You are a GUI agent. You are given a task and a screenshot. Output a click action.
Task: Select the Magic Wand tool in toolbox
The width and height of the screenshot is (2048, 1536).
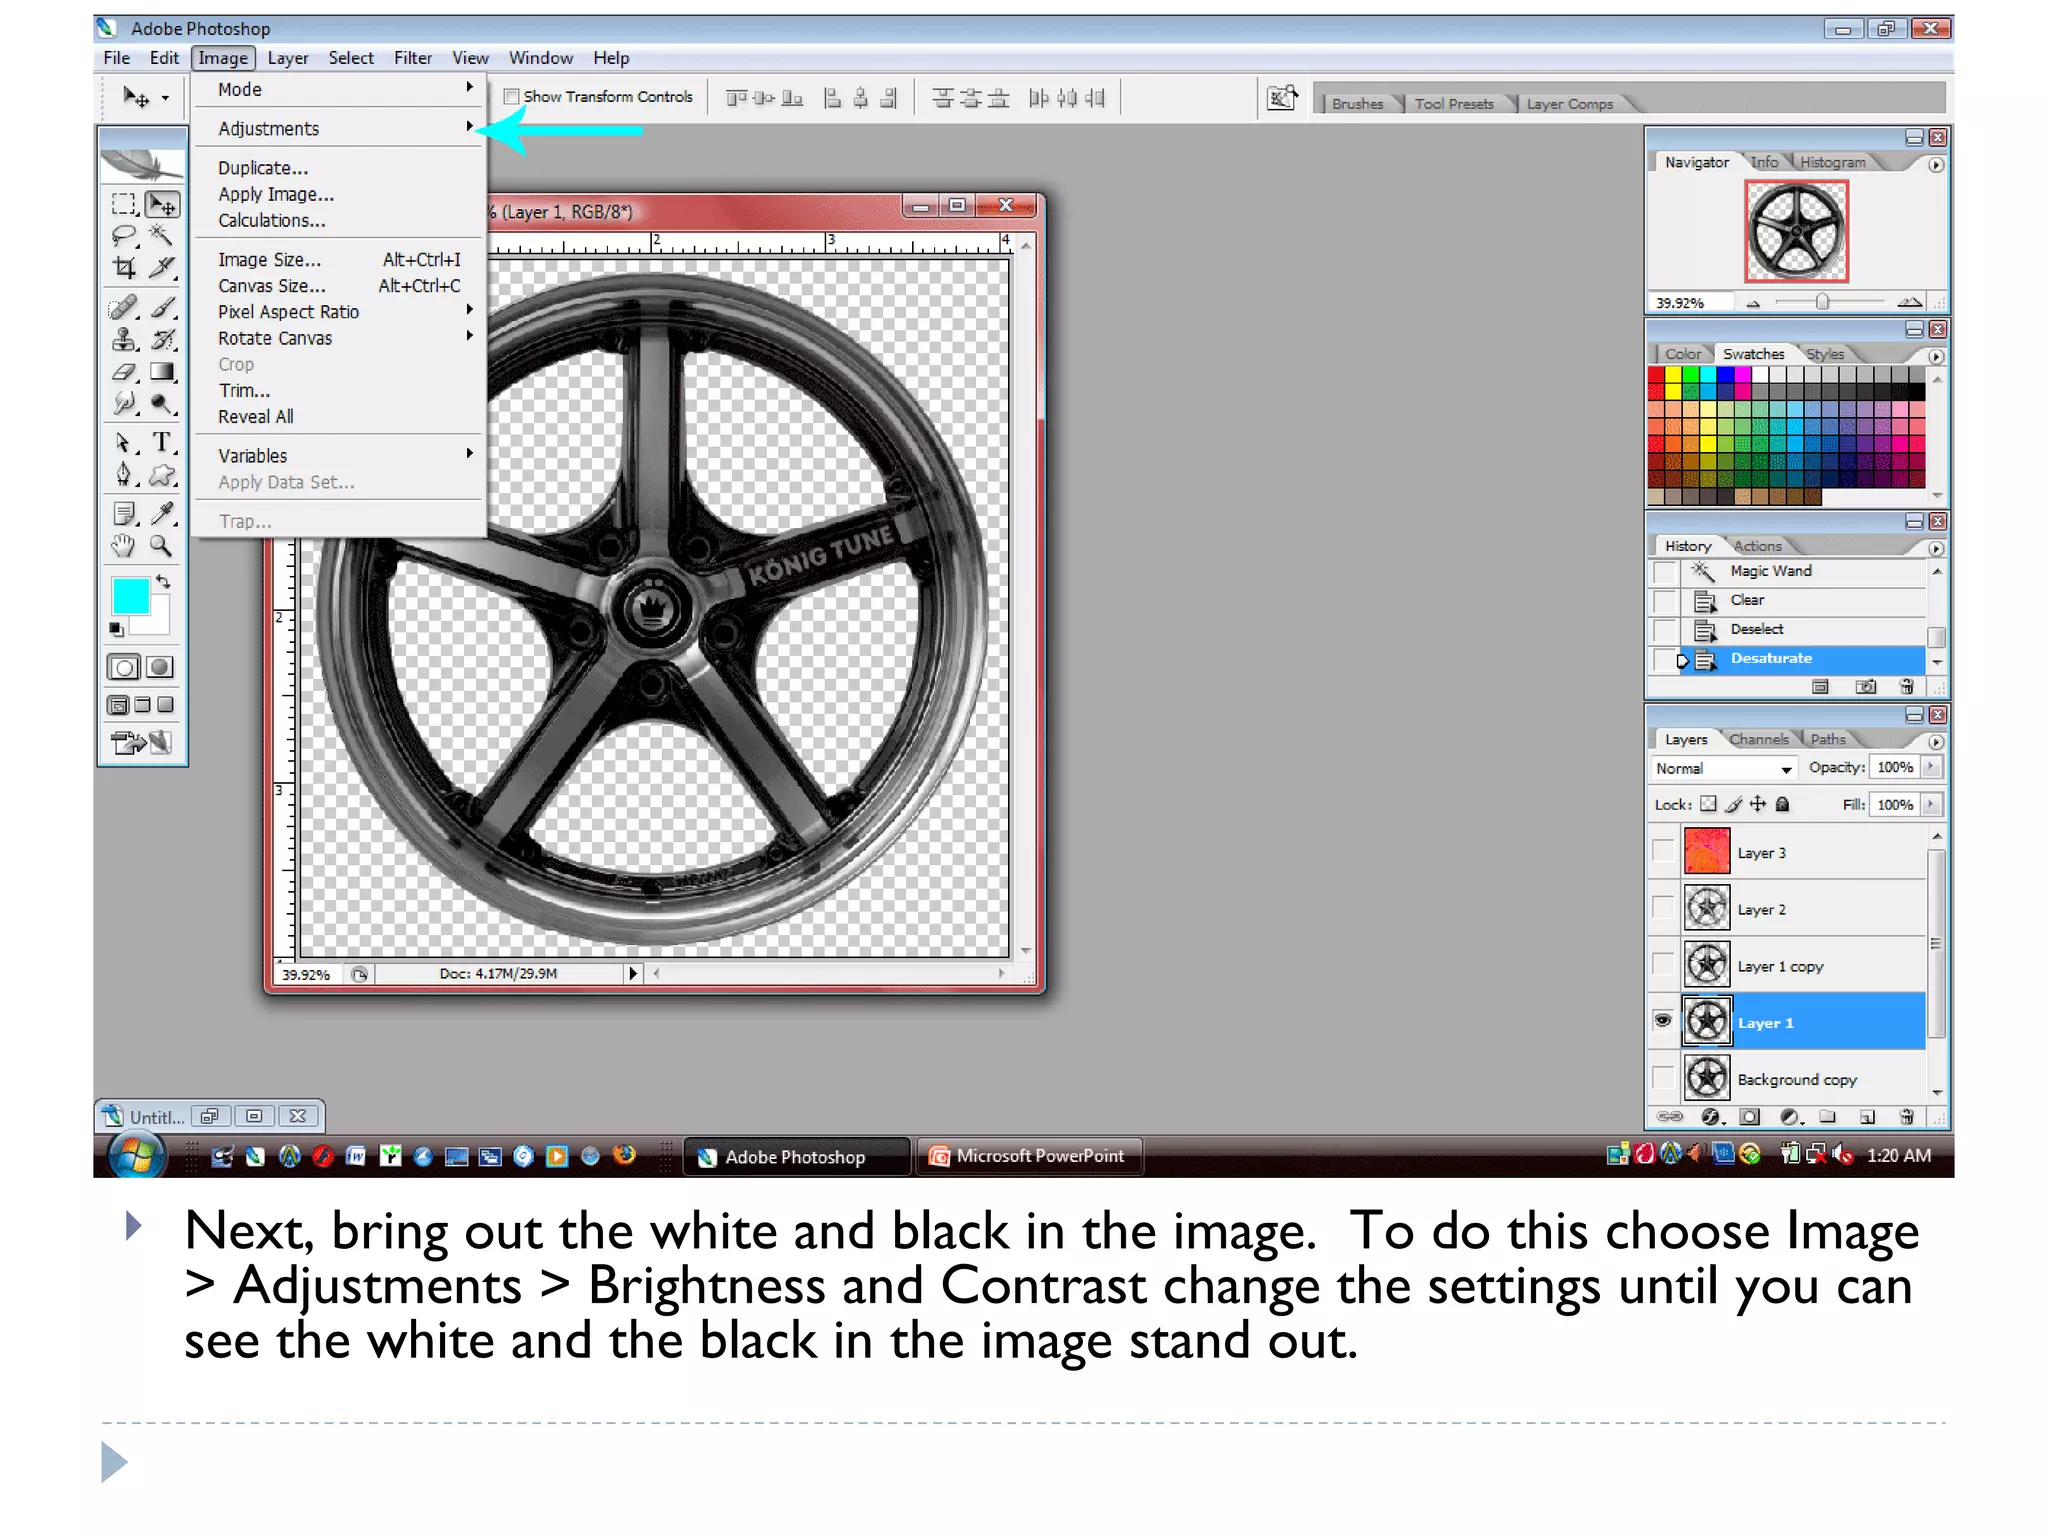(162, 236)
